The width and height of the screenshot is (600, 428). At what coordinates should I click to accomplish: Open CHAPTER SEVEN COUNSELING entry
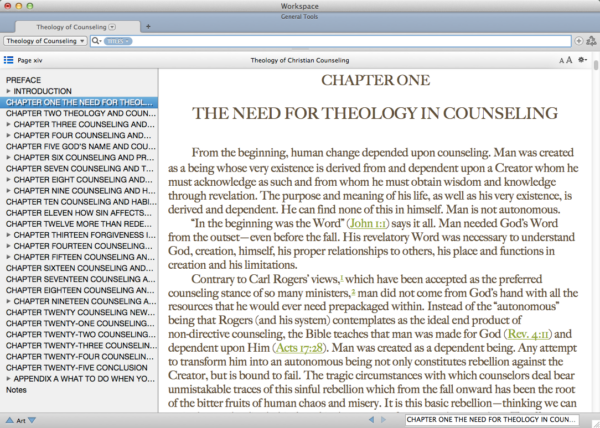point(80,169)
